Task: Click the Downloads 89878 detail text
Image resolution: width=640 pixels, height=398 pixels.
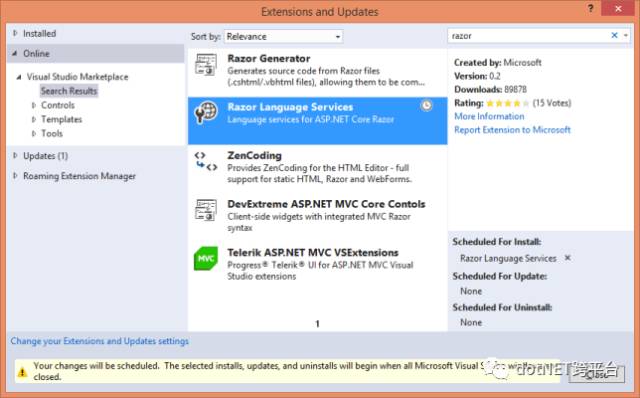Action: pyautogui.click(x=490, y=89)
